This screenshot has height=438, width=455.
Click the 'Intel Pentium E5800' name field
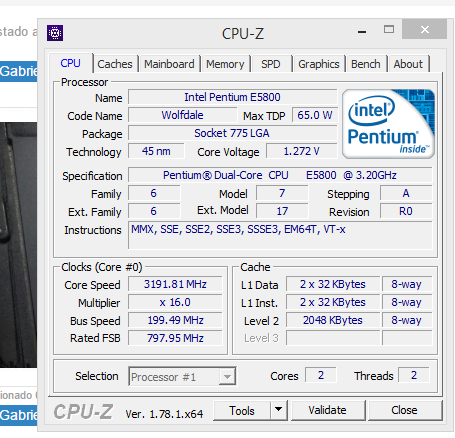click(x=232, y=97)
